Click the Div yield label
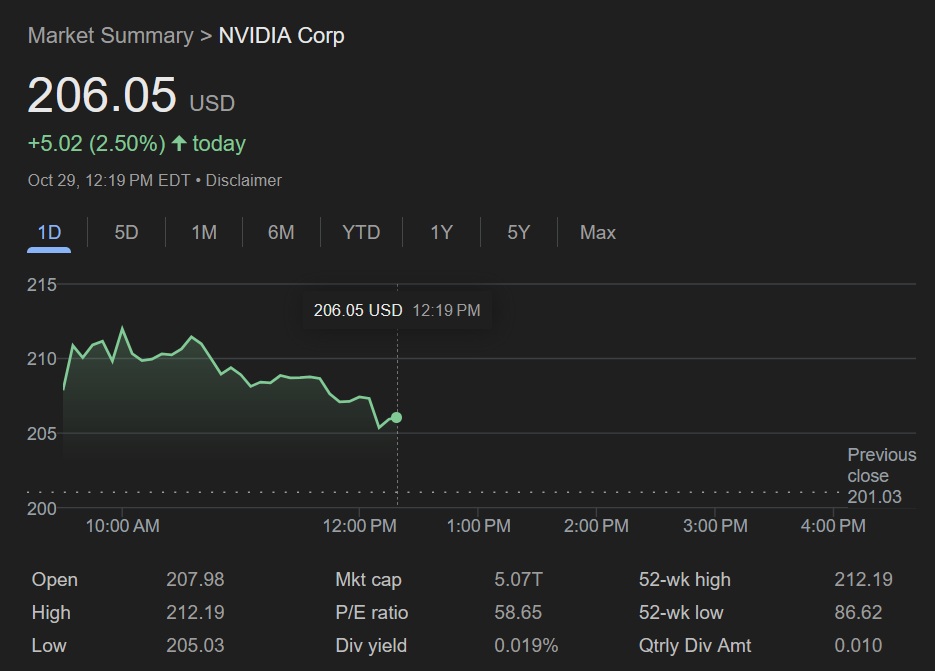935x671 pixels. pos(371,646)
